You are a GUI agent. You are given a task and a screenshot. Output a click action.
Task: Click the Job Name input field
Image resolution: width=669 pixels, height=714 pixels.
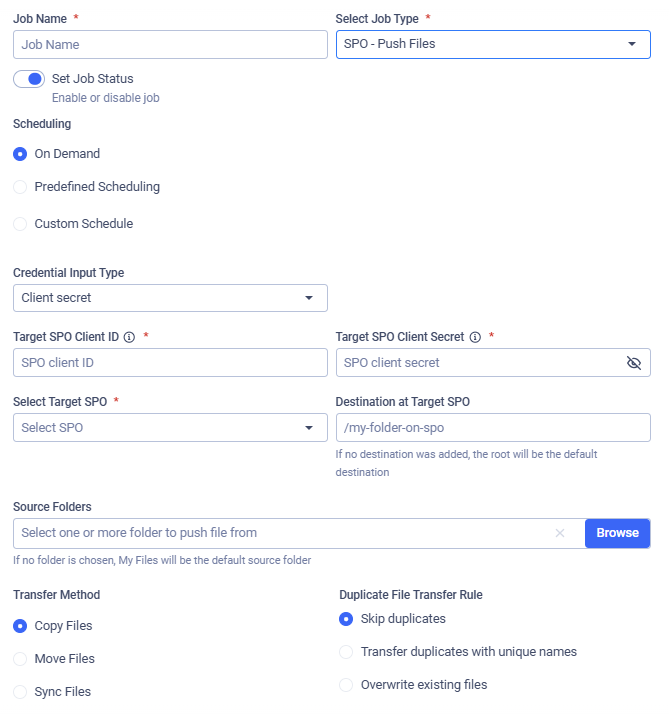(170, 45)
